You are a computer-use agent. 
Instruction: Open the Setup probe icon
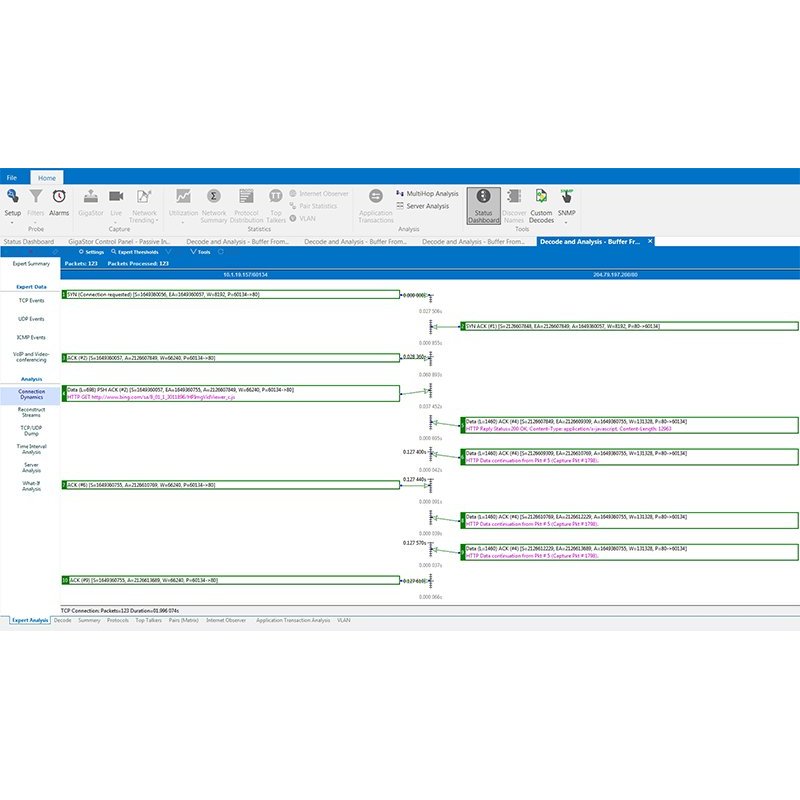point(13,196)
